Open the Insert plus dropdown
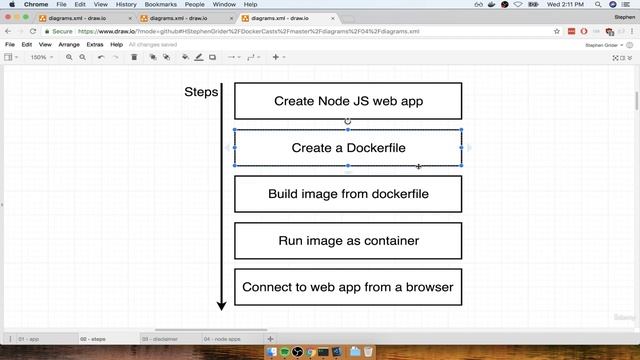 (278, 58)
